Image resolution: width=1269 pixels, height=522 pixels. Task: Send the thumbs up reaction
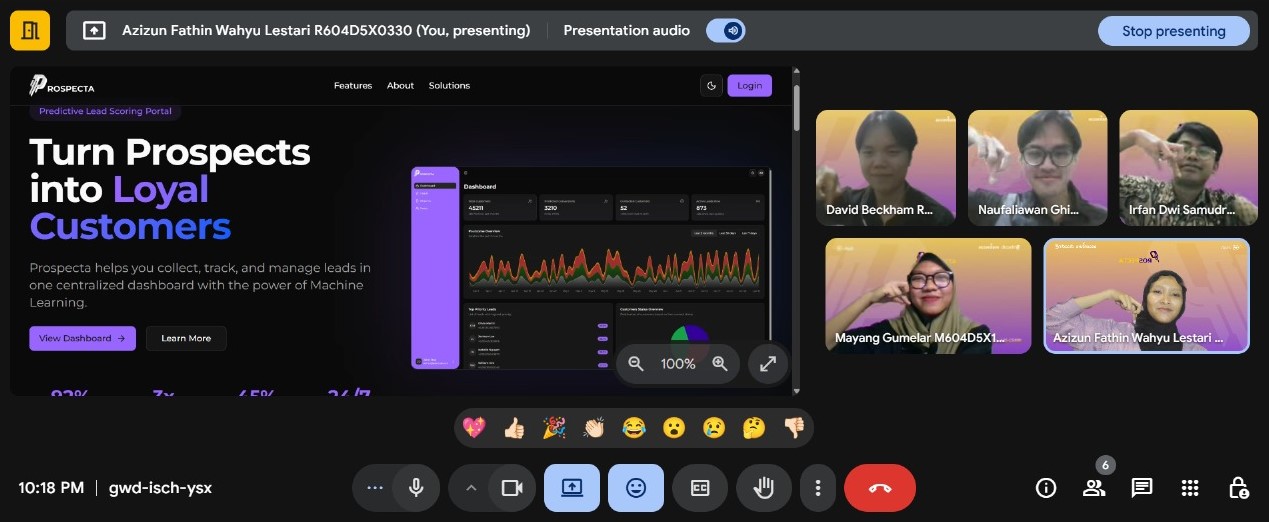click(x=514, y=428)
